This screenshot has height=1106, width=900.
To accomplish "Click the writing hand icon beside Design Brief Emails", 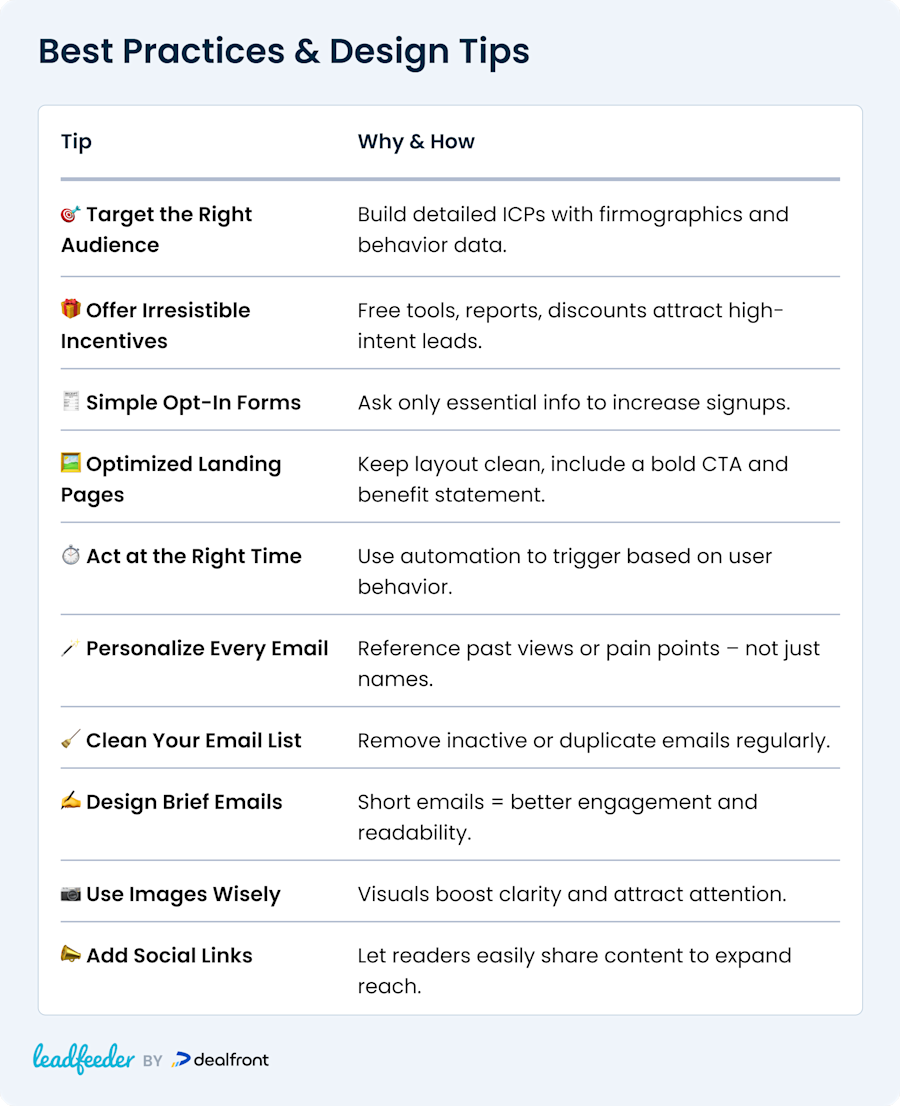I will [x=71, y=801].
